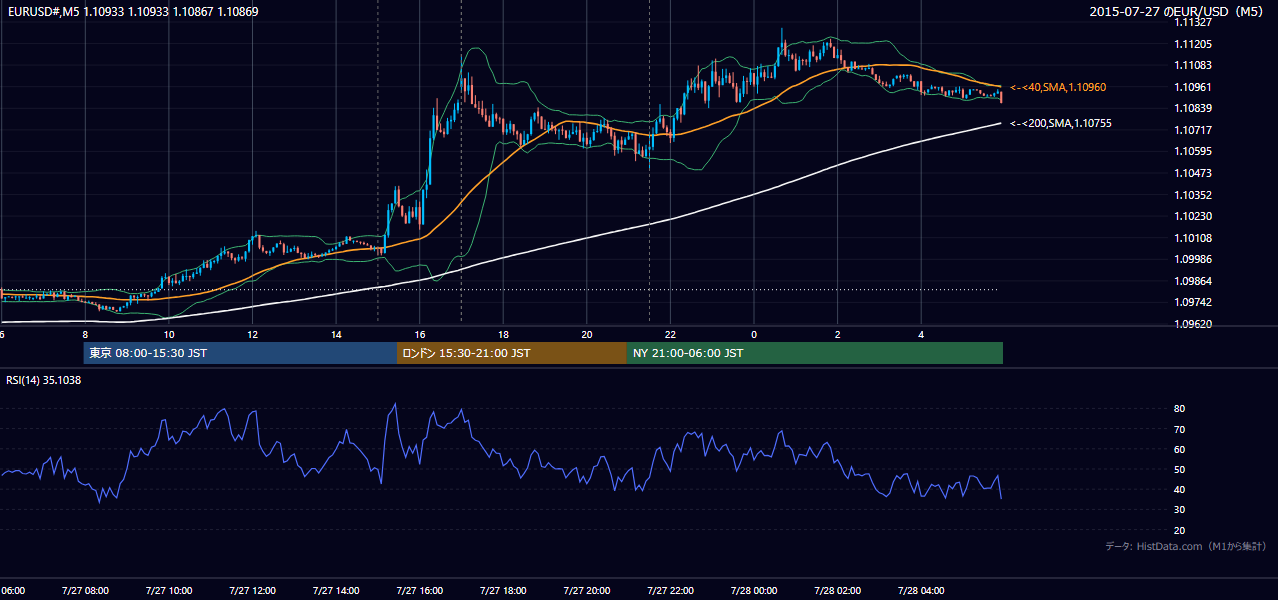
Task: Open the HistData.com data source credit
Action: [1186, 546]
